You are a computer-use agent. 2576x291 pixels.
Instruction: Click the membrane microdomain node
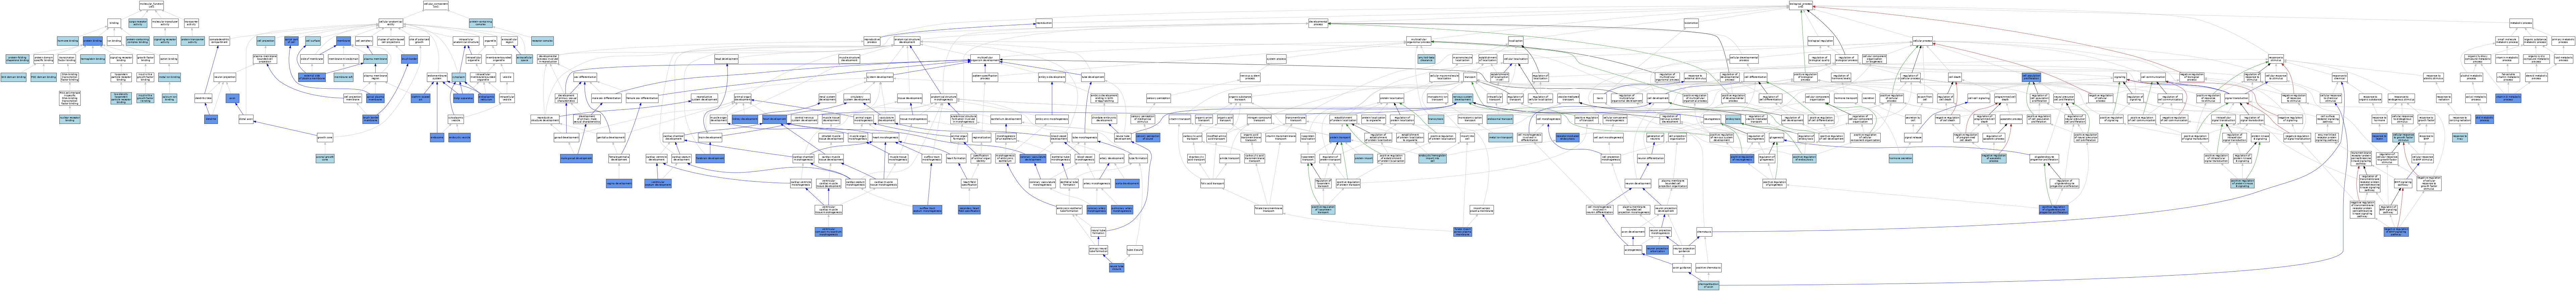[344, 59]
